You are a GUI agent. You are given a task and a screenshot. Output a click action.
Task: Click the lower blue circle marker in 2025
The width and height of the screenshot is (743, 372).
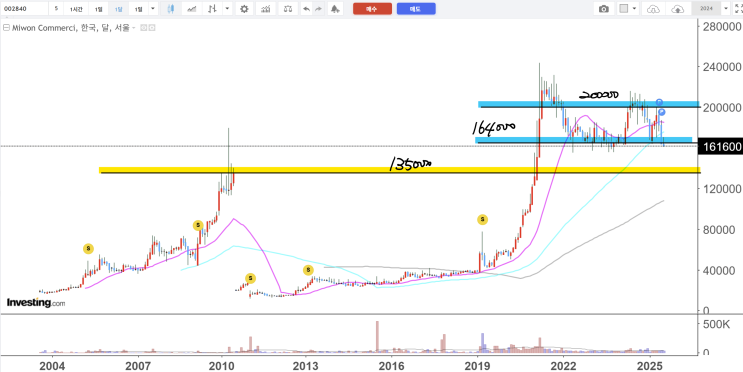click(x=662, y=112)
